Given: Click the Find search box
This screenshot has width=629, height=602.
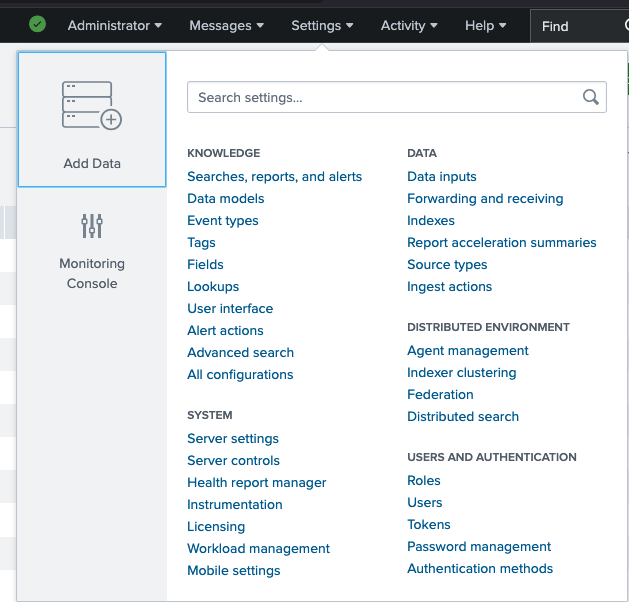Looking at the screenshot, I should 580,26.
